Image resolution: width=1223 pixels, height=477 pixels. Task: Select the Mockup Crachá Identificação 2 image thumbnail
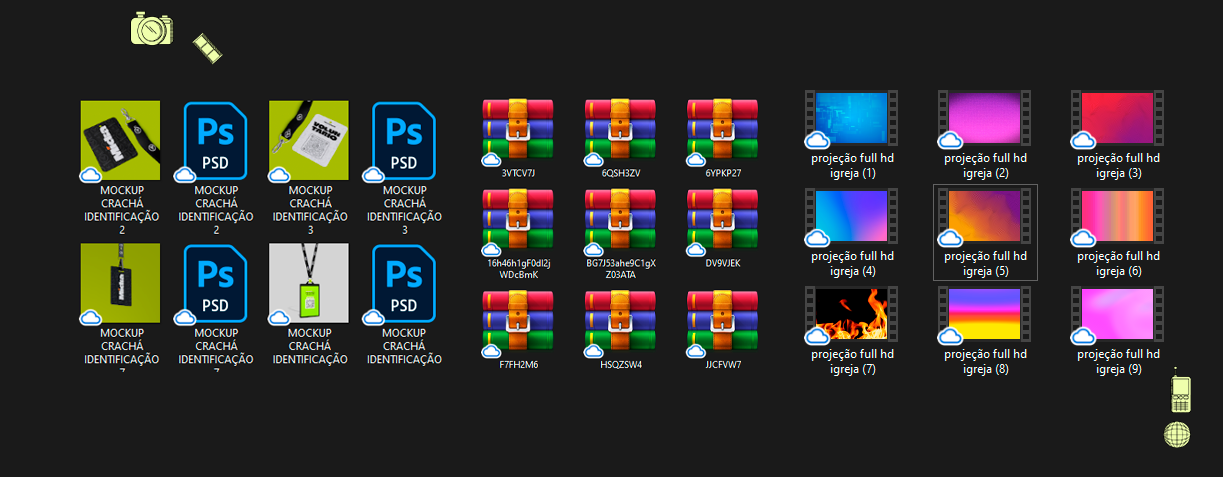point(120,141)
